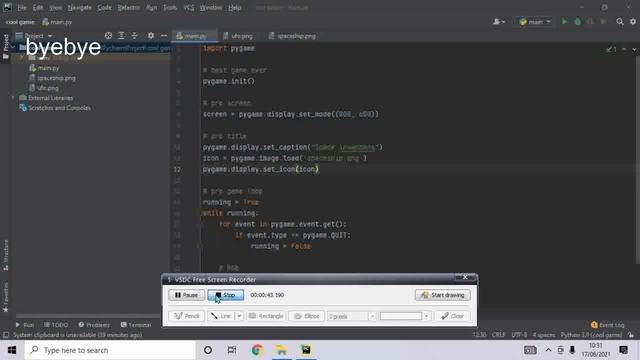Open the main run configuration dropdown
640x360 pixels.
(x=535, y=22)
